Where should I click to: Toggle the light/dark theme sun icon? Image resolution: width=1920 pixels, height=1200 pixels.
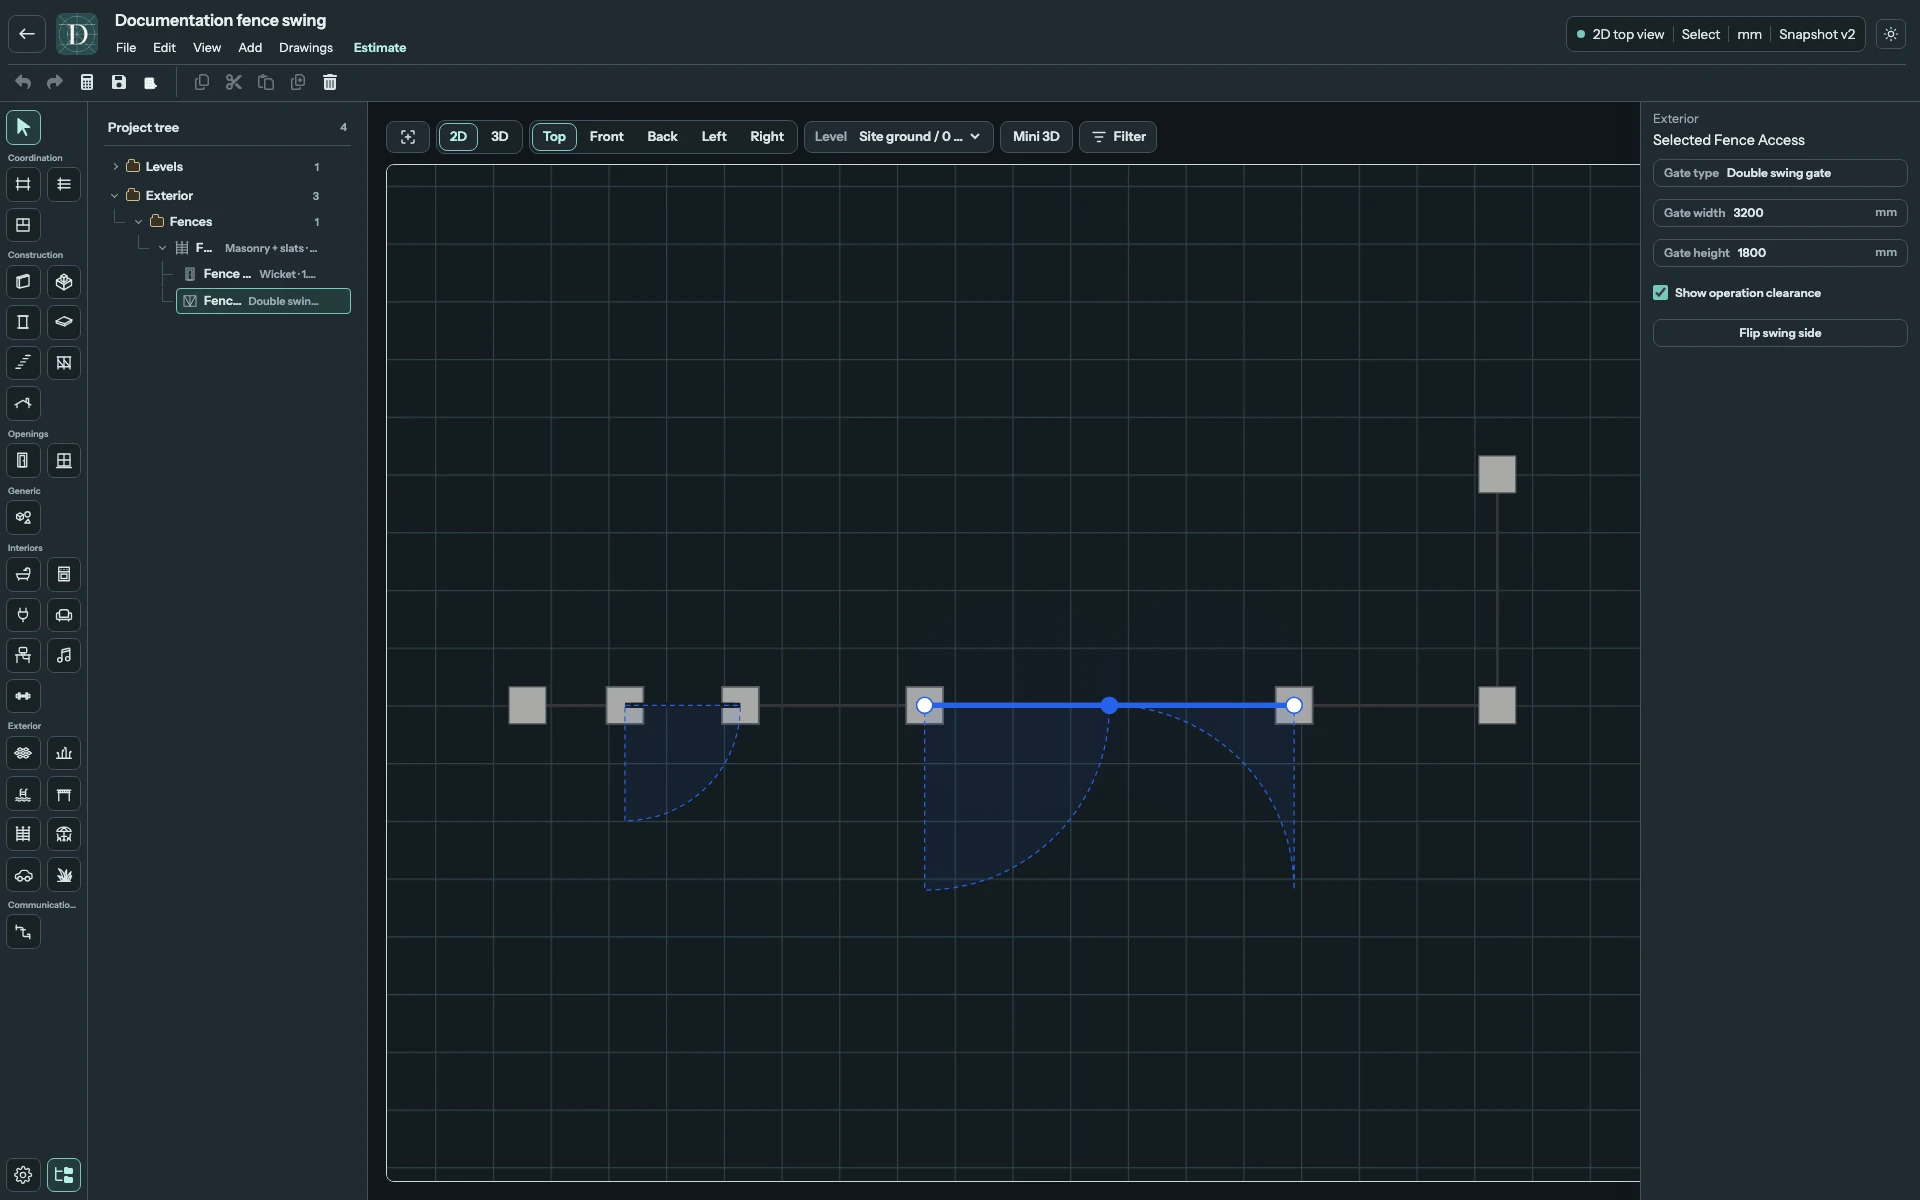[x=1891, y=34]
